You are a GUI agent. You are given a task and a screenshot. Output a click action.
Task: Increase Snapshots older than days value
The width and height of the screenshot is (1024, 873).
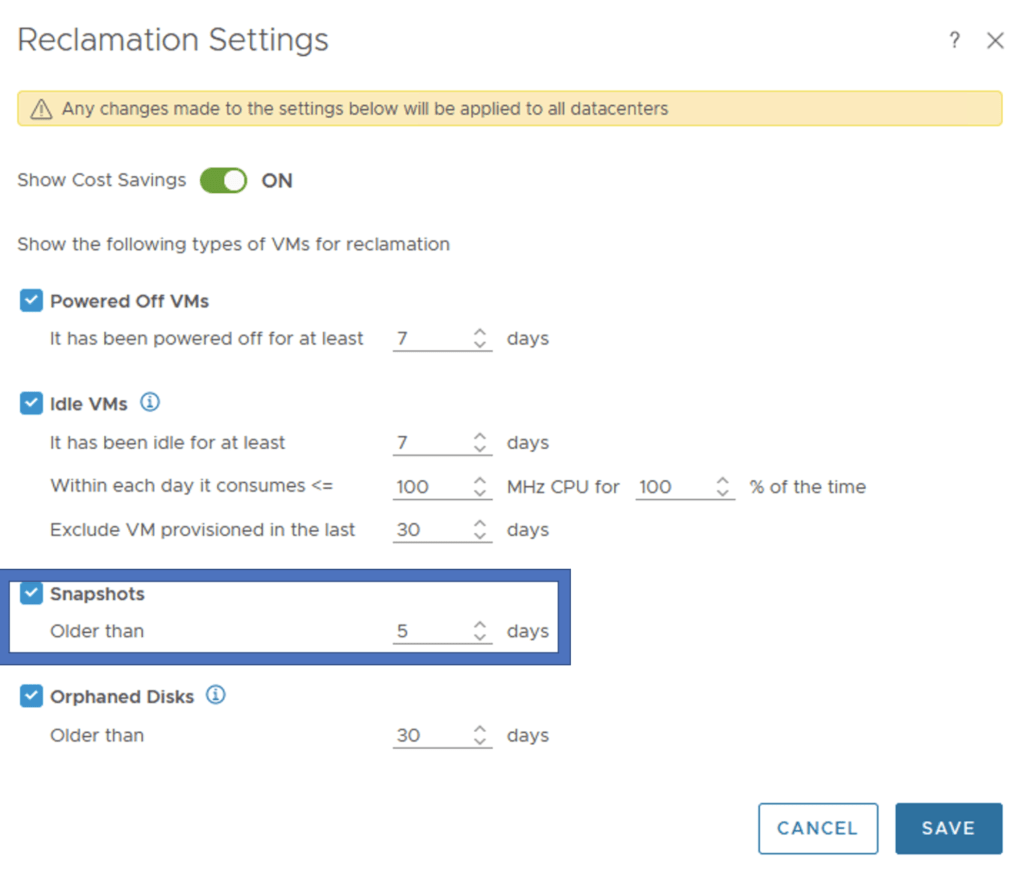pos(481,625)
